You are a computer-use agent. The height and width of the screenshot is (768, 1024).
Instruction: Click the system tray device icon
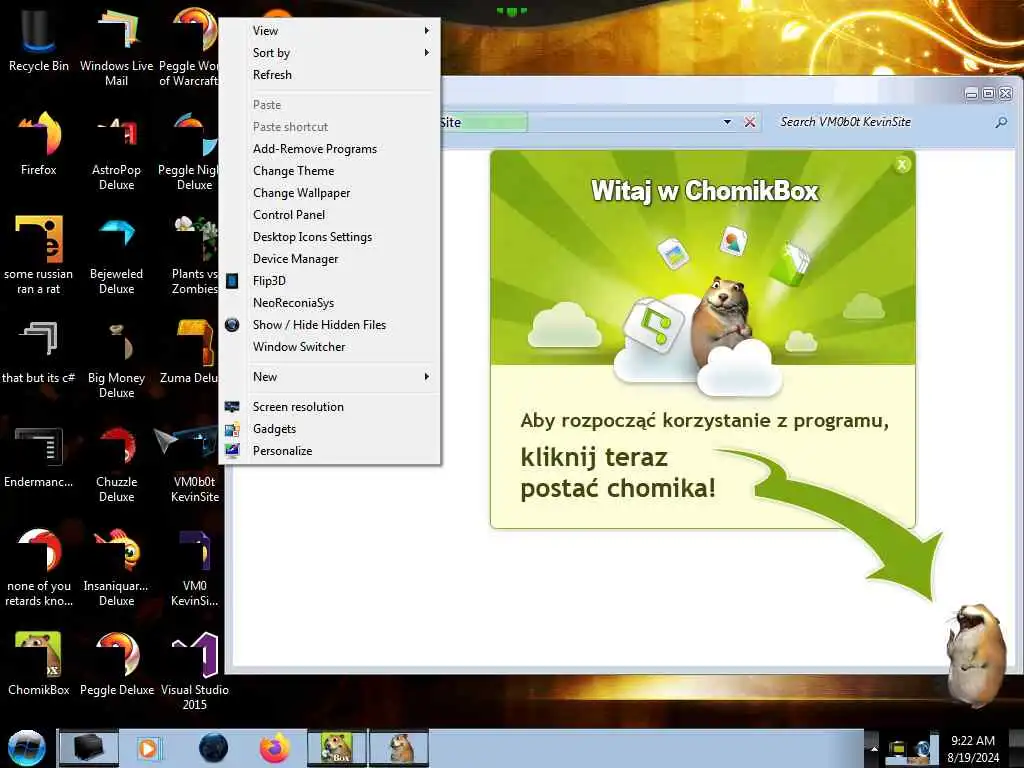click(897, 748)
